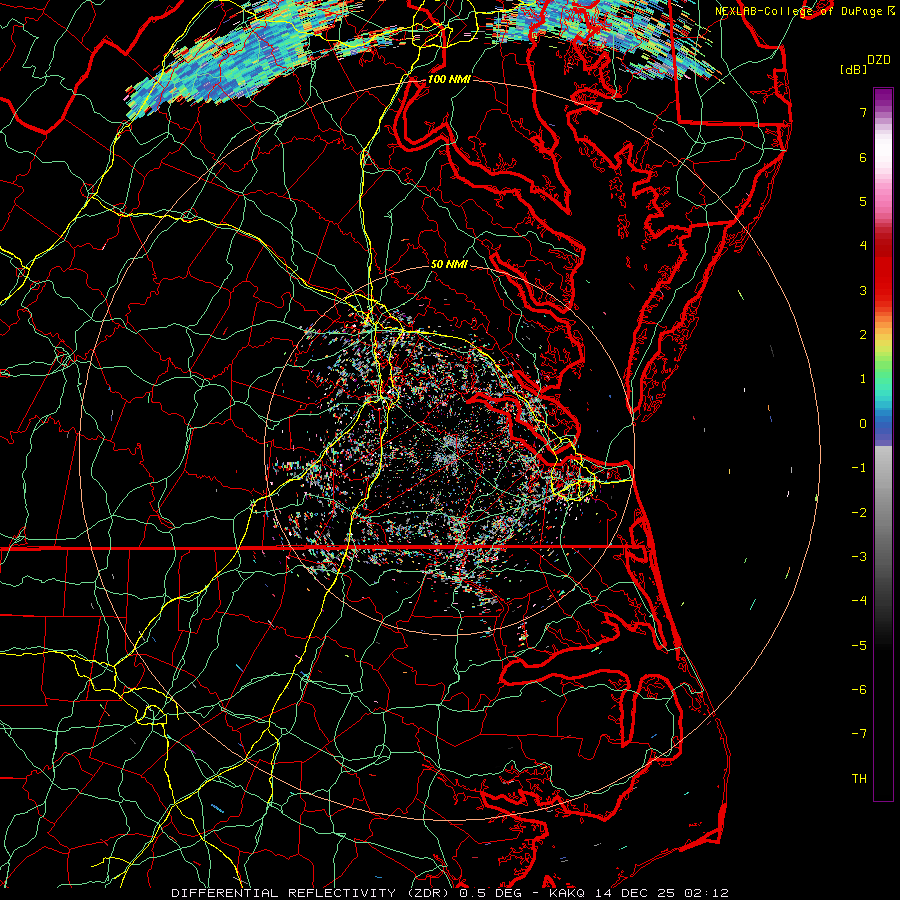Image resolution: width=900 pixels, height=900 pixels.
Task: Click the 2 value on the scale
Action: pos(863,335)
